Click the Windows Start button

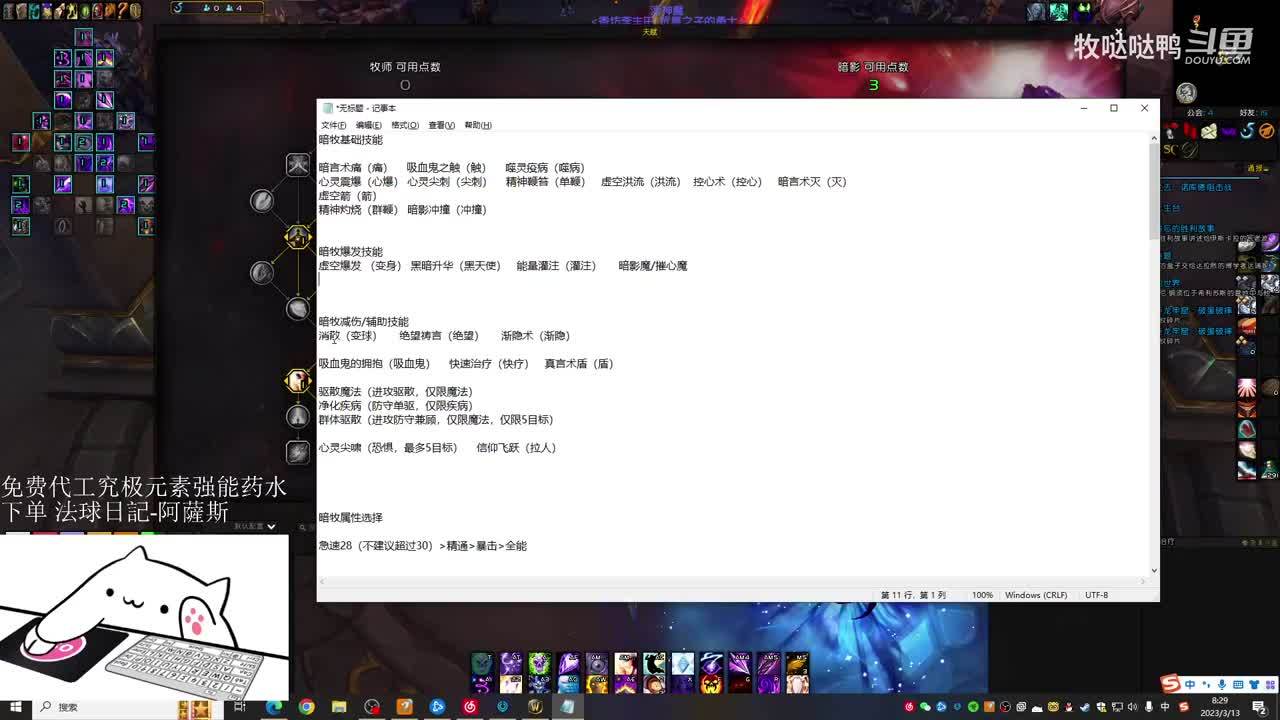15,707
